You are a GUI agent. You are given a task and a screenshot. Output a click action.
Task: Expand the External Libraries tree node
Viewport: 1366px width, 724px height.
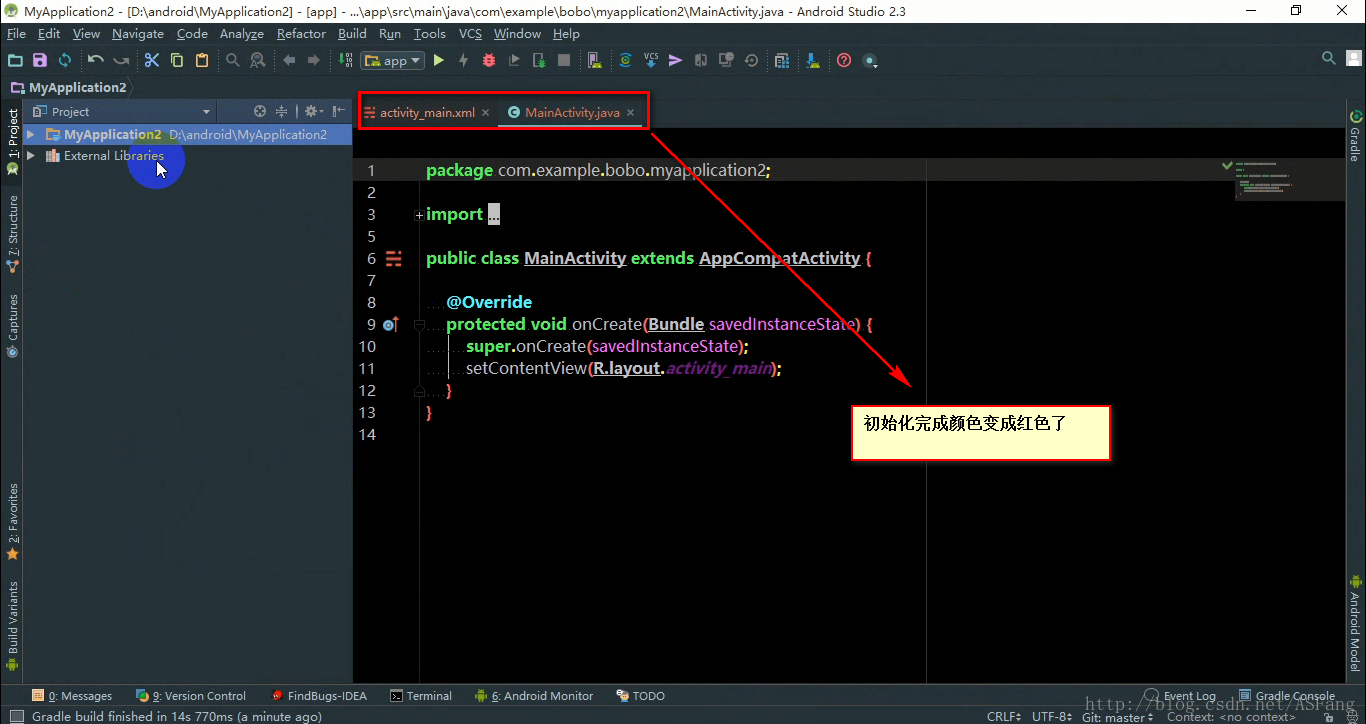[x=31, y=155]
